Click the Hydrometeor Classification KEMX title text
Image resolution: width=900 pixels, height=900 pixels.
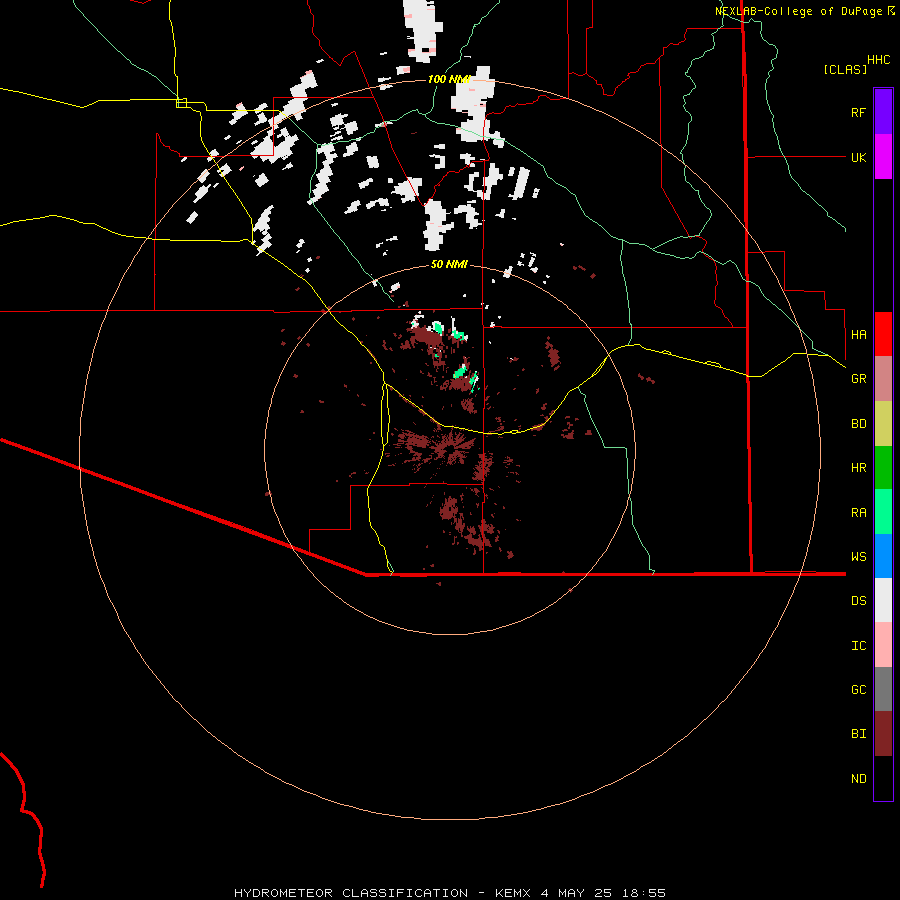click(x=382, y=893)
